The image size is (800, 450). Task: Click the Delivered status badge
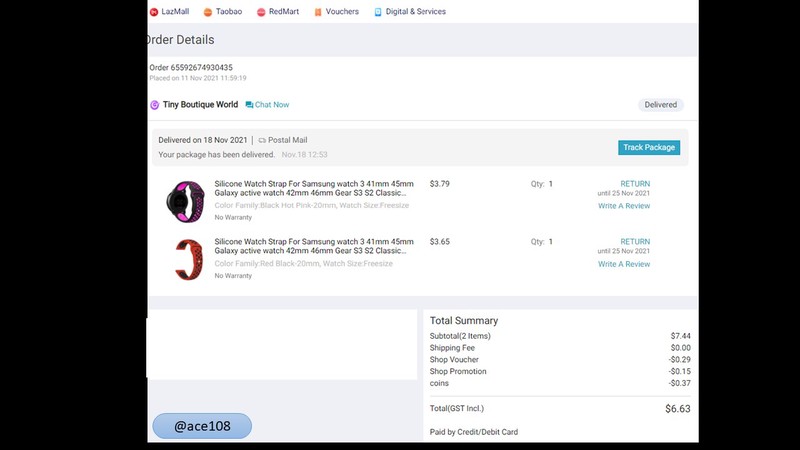coord(660,105)
